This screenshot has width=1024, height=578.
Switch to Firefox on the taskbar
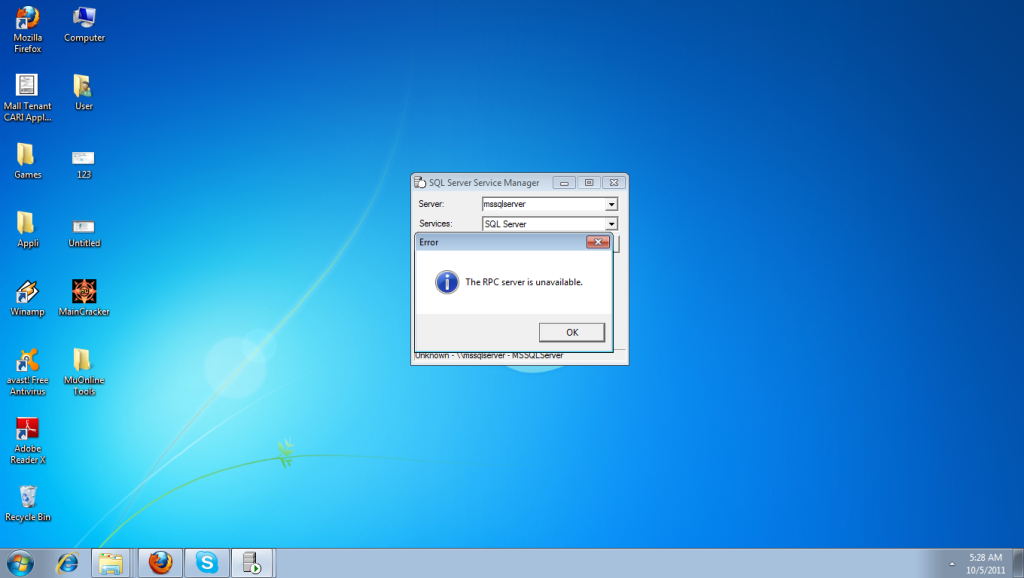160,563
